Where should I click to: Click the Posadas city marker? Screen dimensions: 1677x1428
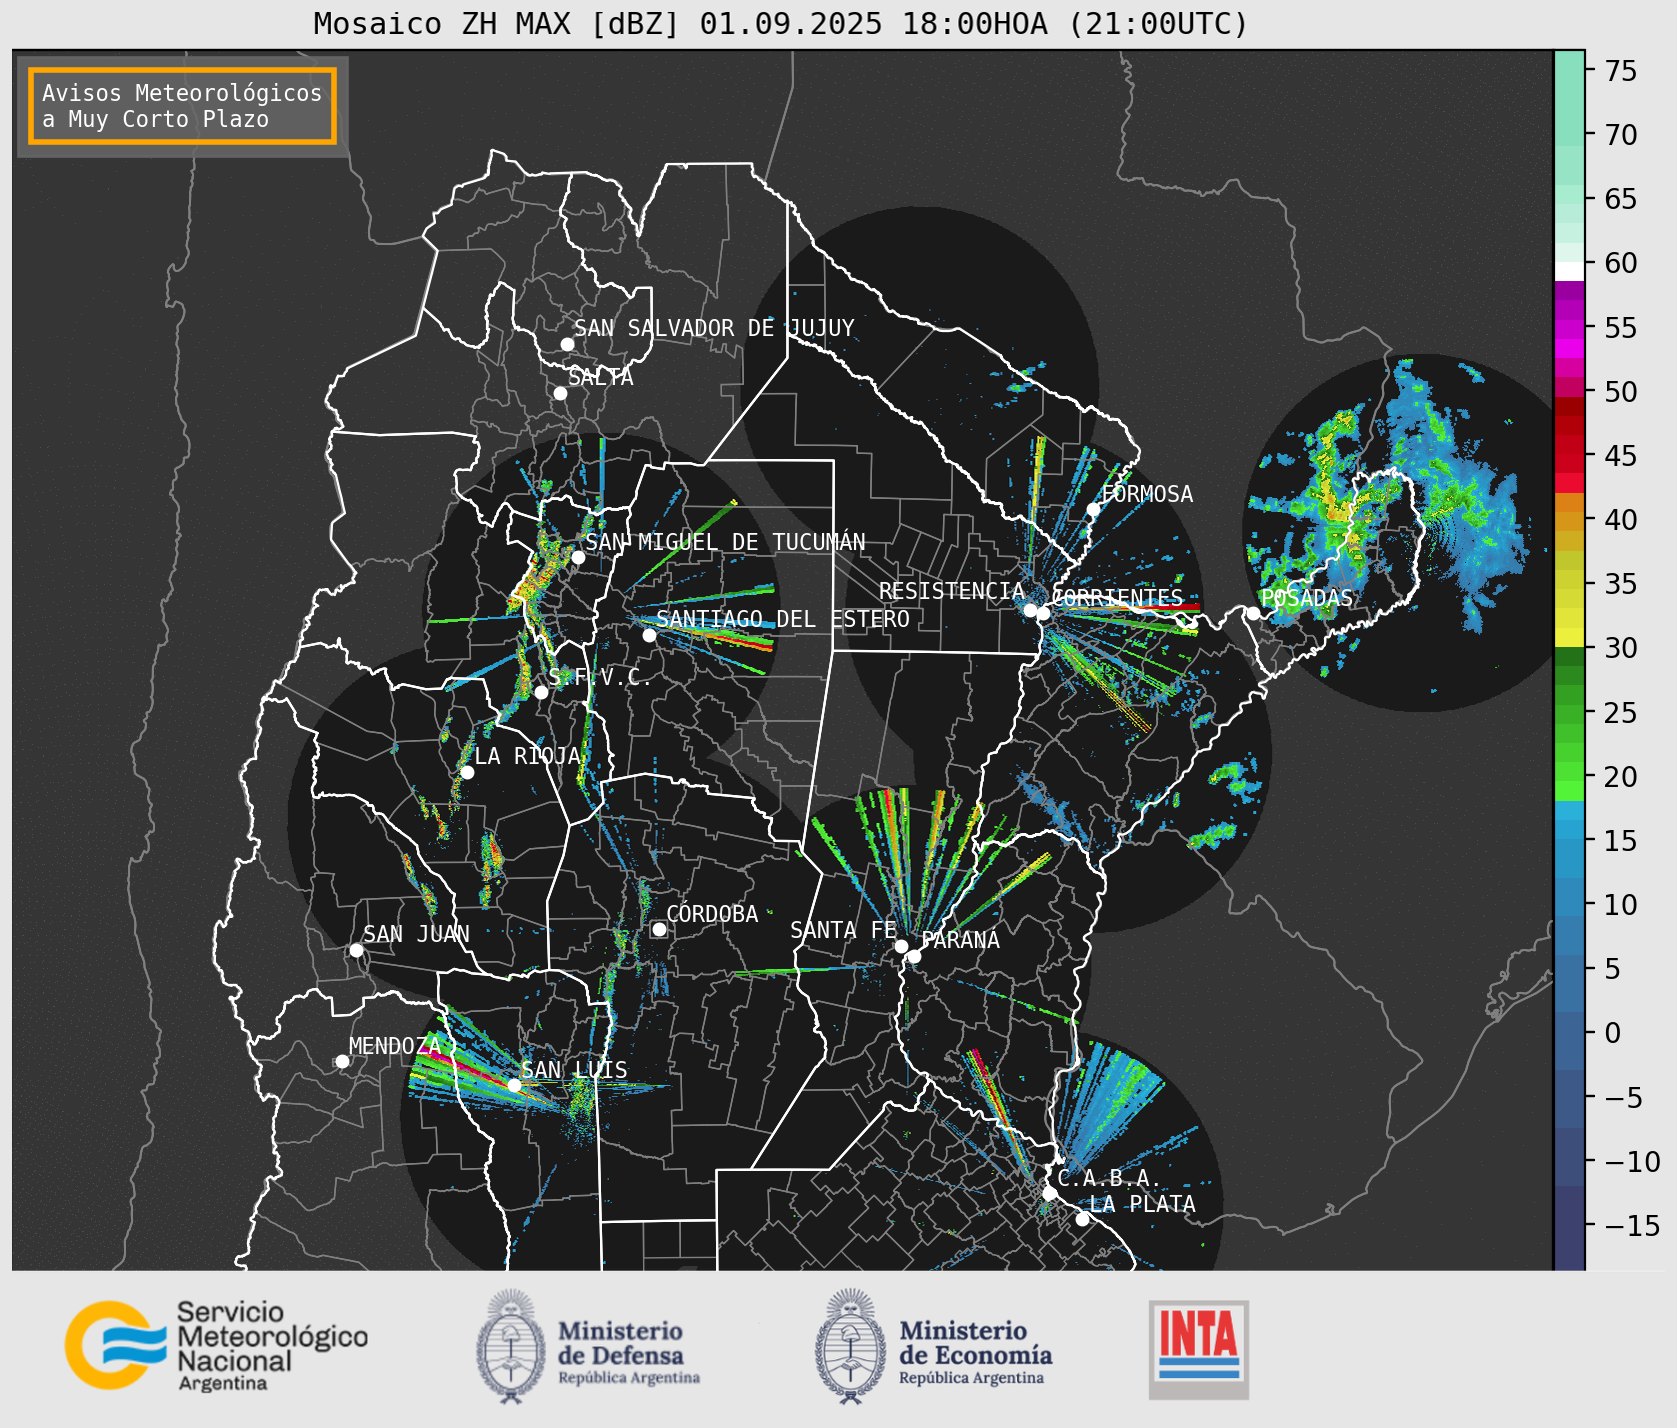coord(1253,613)
